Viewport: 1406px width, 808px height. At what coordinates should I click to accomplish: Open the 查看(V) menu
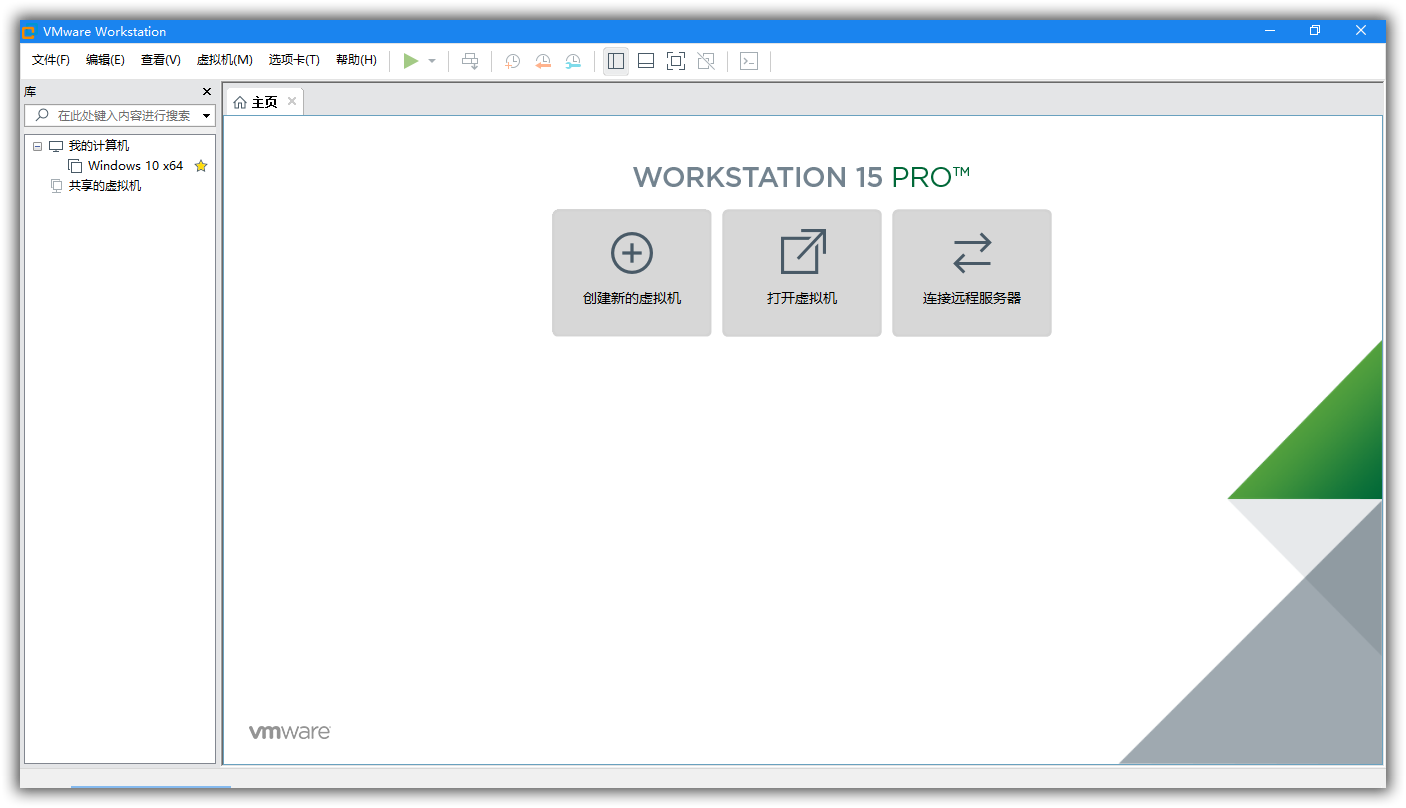[x=161, y=60]
